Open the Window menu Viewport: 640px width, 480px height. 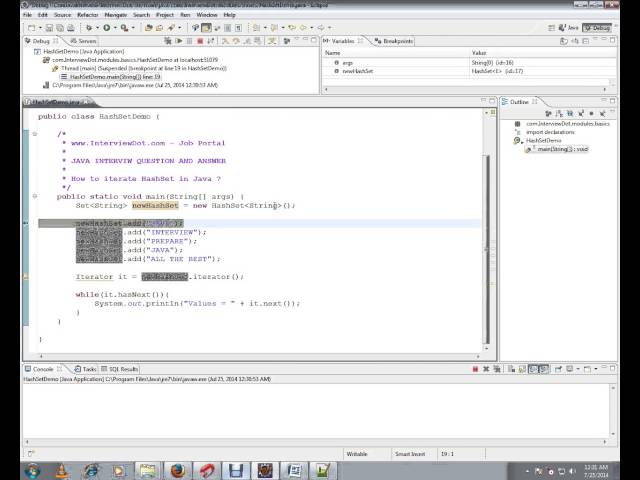tap(207, 15)
